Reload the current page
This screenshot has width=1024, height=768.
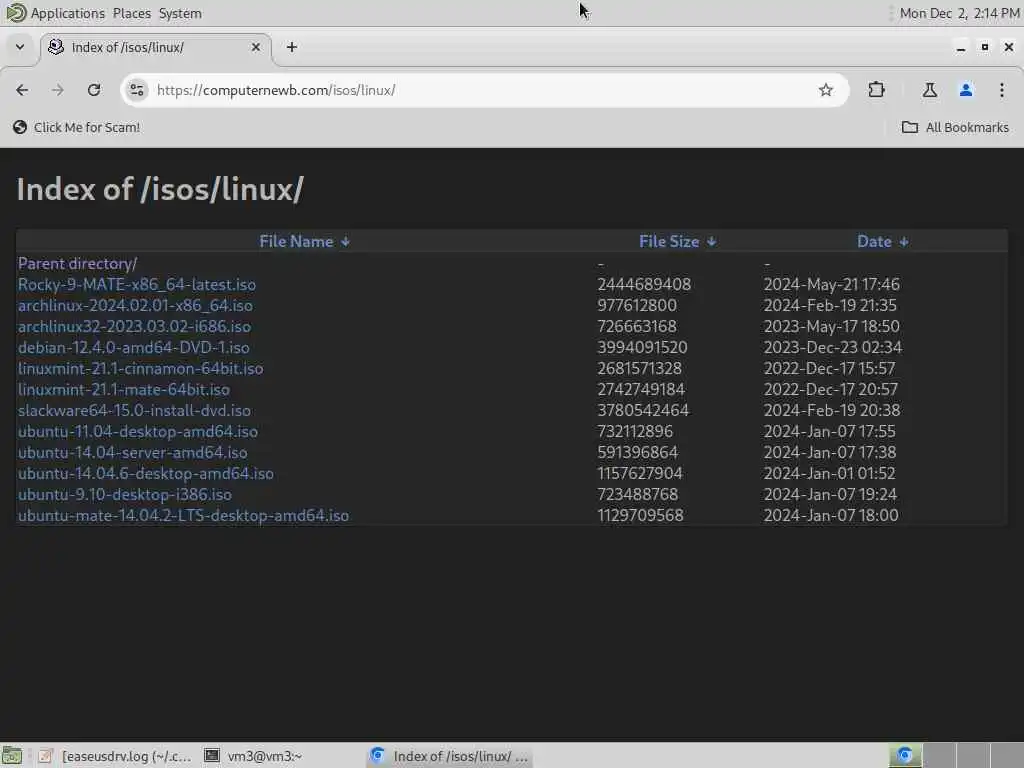point(94,90)
